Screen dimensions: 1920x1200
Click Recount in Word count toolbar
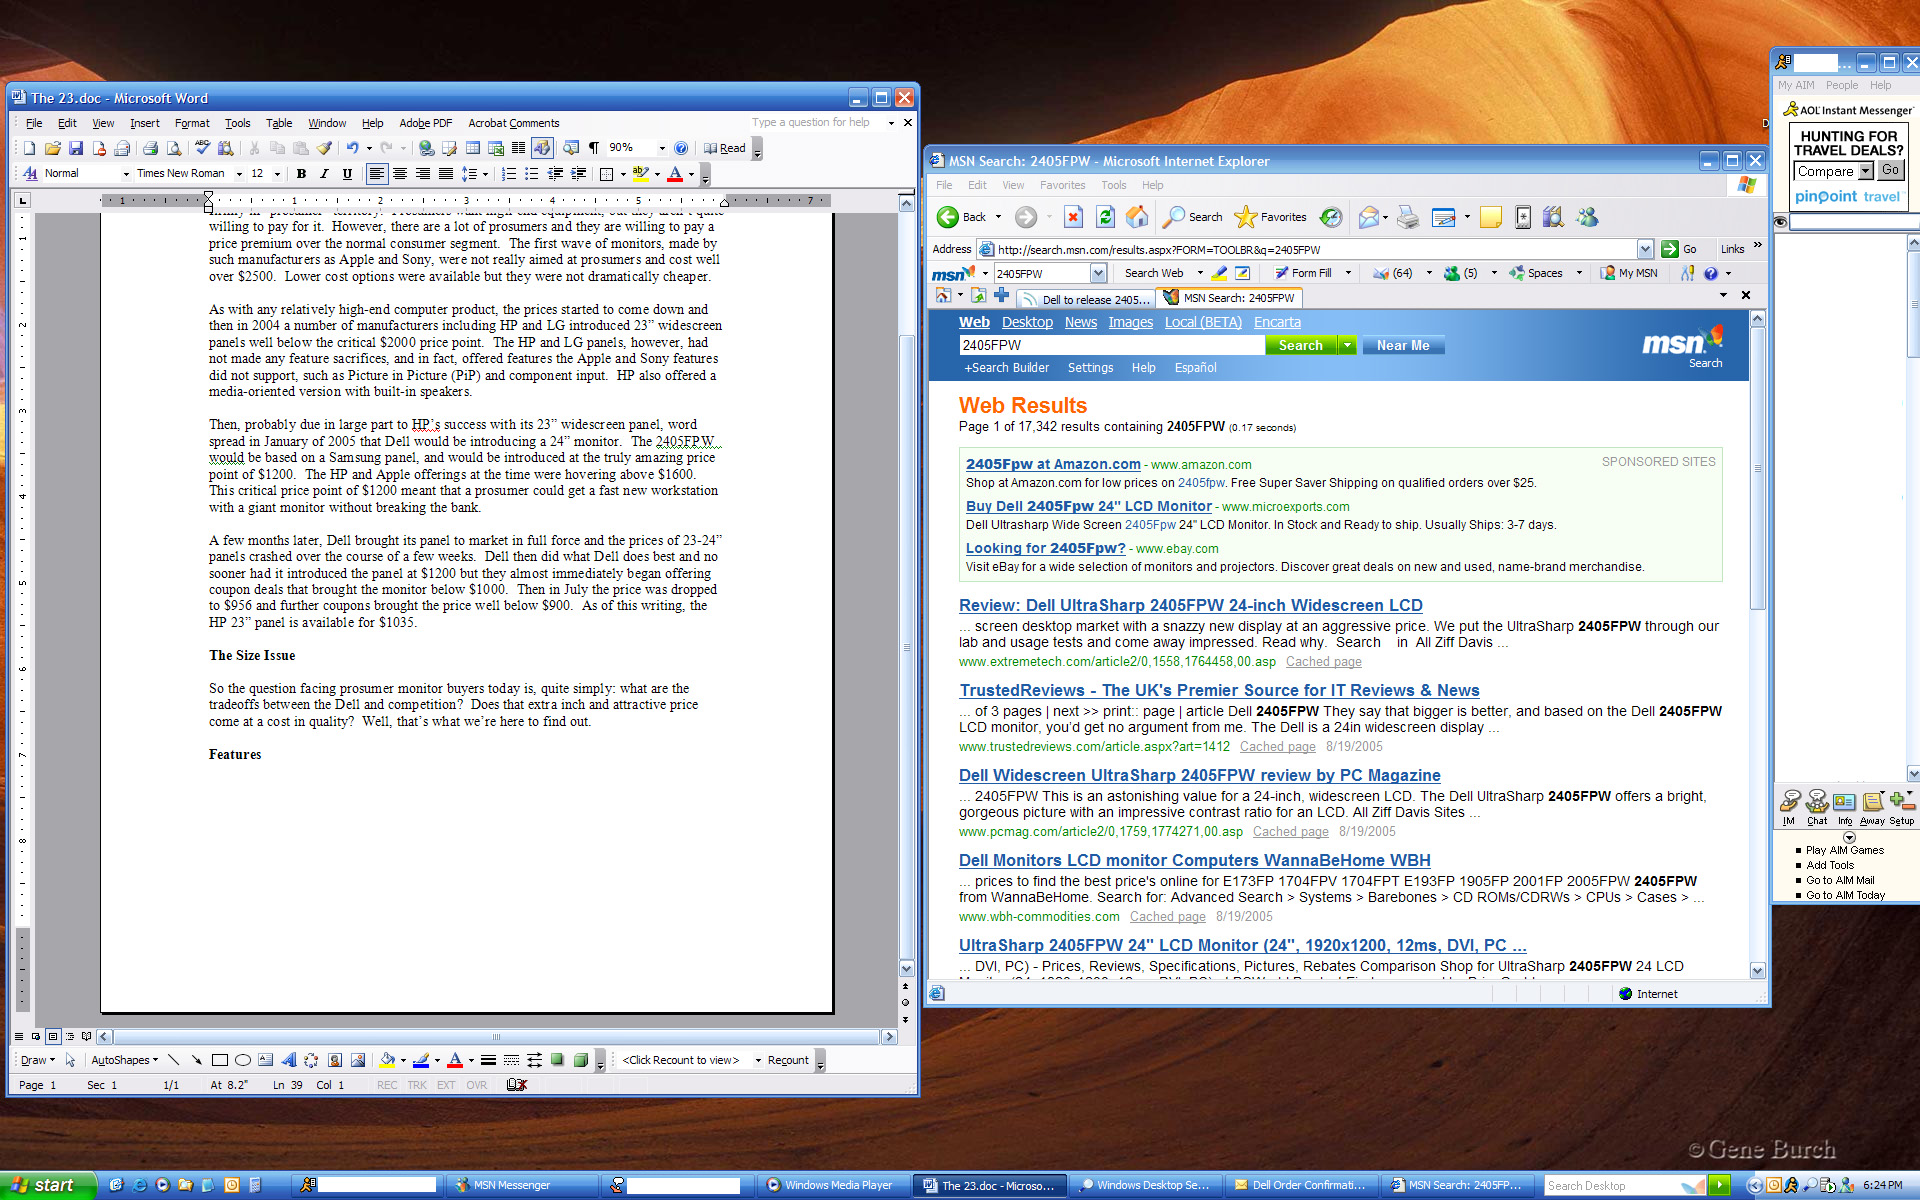click(x=788, y=1060)
